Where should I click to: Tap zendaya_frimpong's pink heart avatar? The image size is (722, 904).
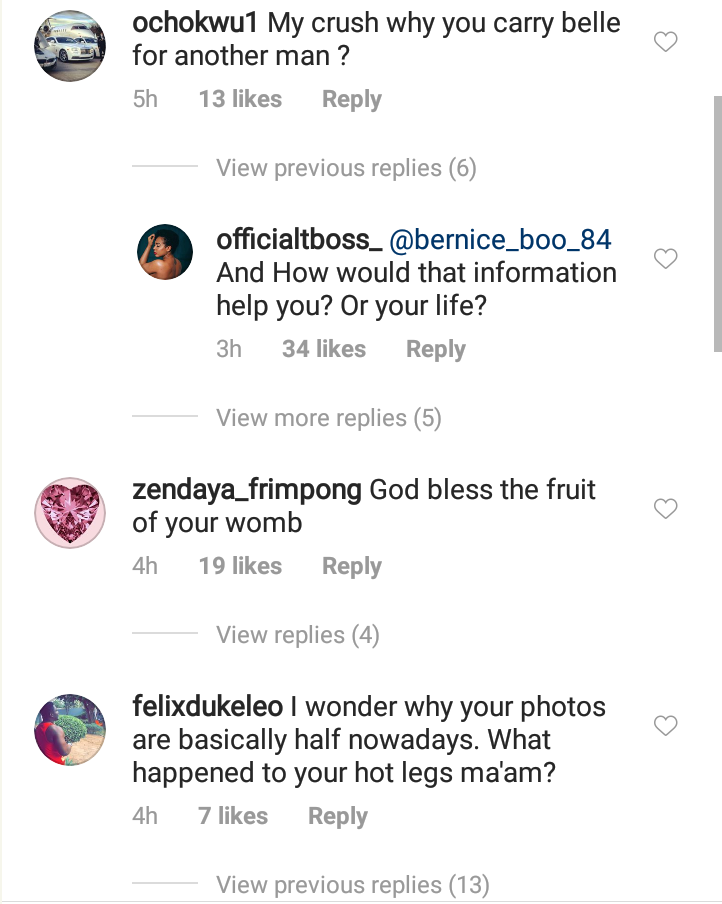click(x=70, y=512)
